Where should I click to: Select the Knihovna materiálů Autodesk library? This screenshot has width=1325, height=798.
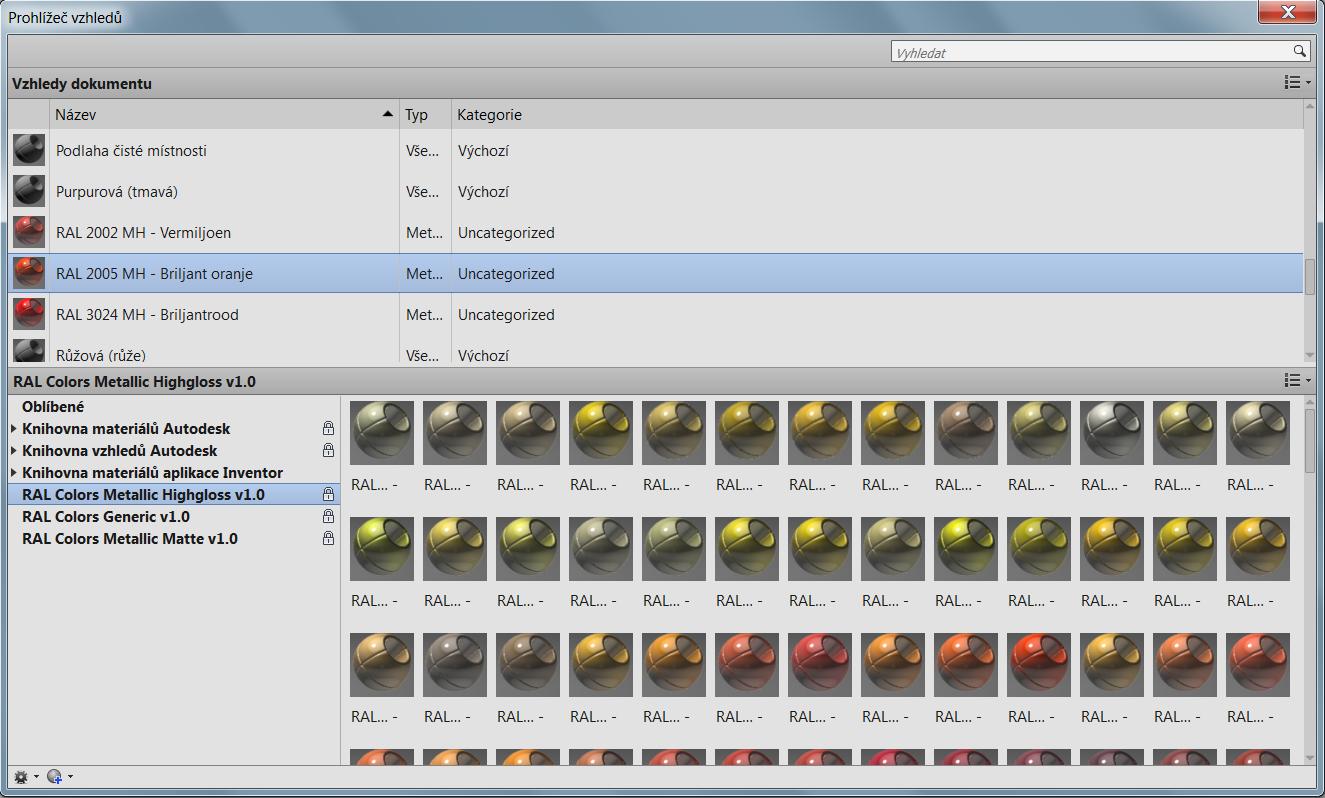click(x=126, y=428)
